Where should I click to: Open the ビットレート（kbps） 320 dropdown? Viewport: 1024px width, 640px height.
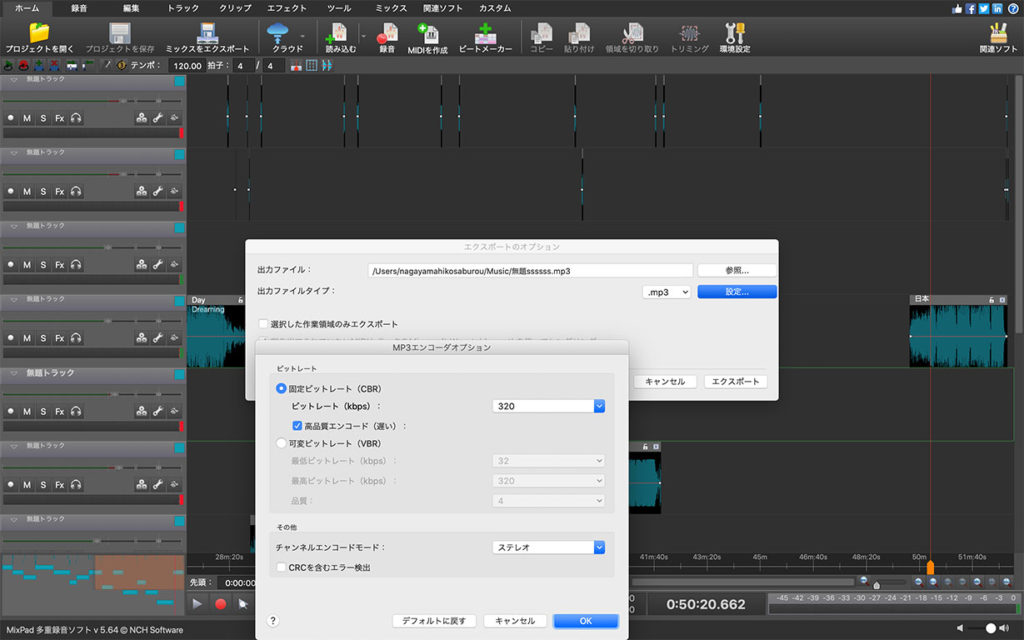tap(548, 406)
